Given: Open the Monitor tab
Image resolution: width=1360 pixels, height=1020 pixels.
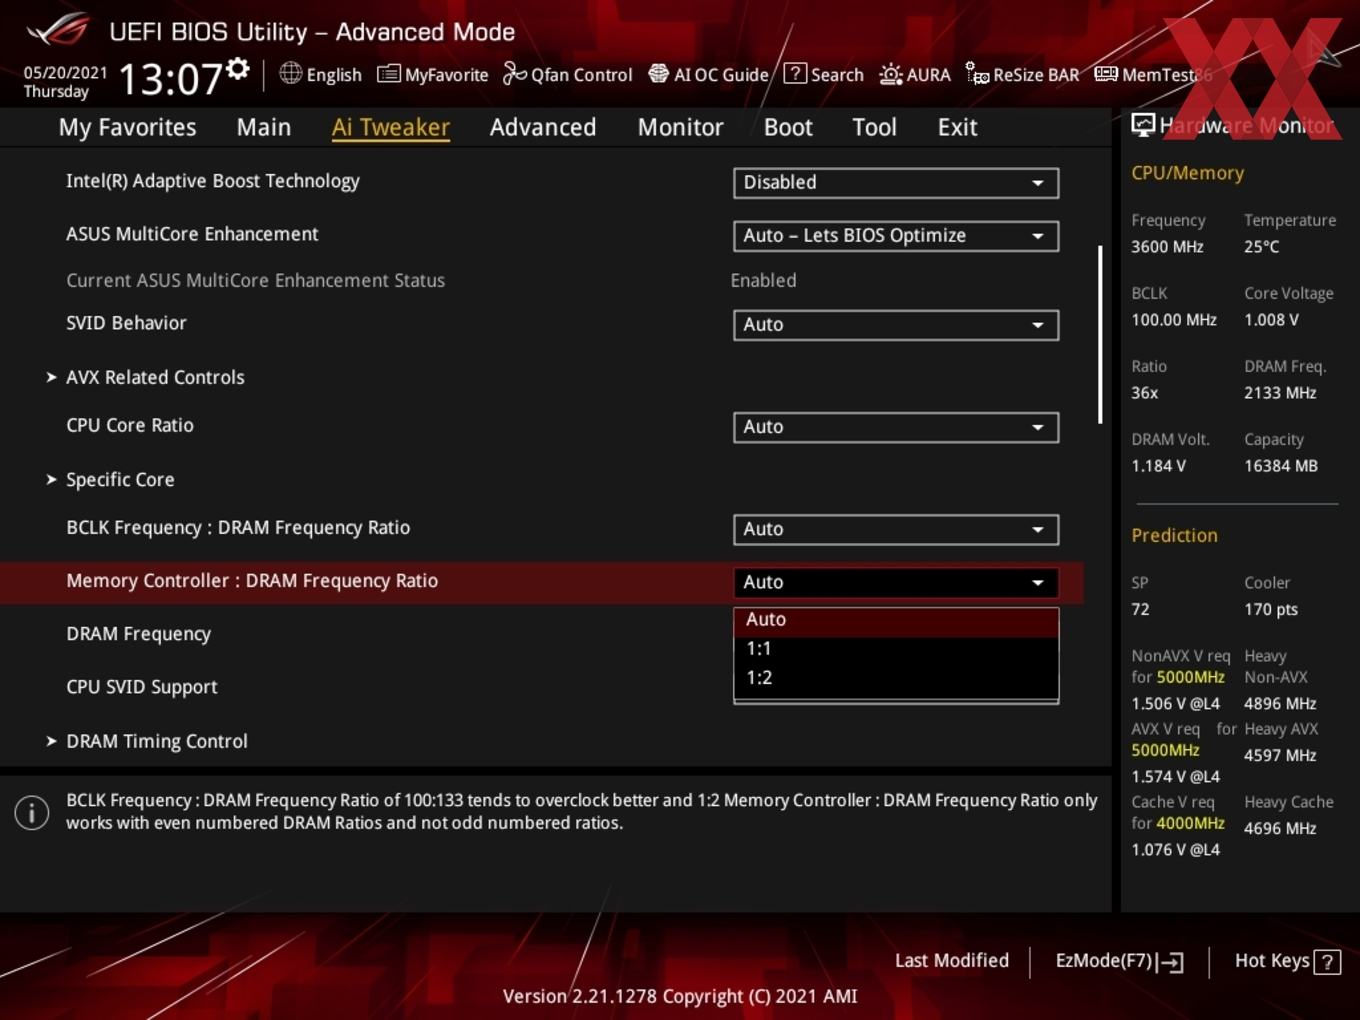Looking at the screenshot, I should (x=680, y=127).
